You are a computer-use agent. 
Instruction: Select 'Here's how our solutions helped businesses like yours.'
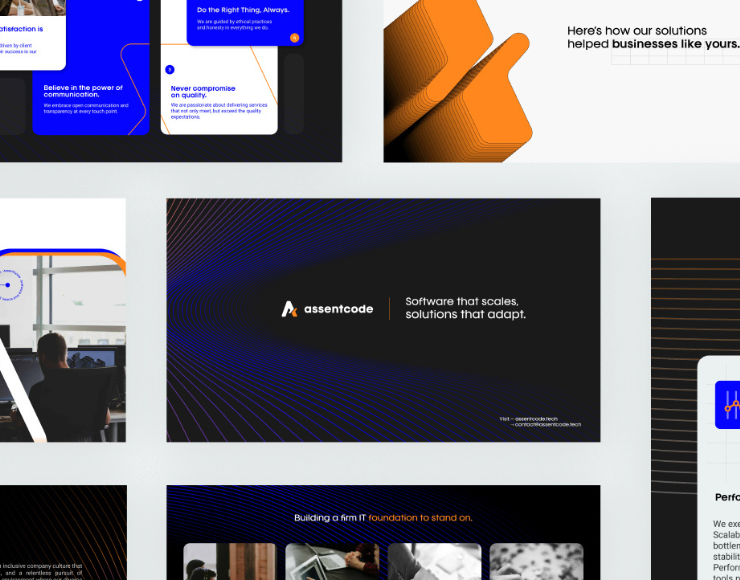pyautogui.click(x=653, y=37)
